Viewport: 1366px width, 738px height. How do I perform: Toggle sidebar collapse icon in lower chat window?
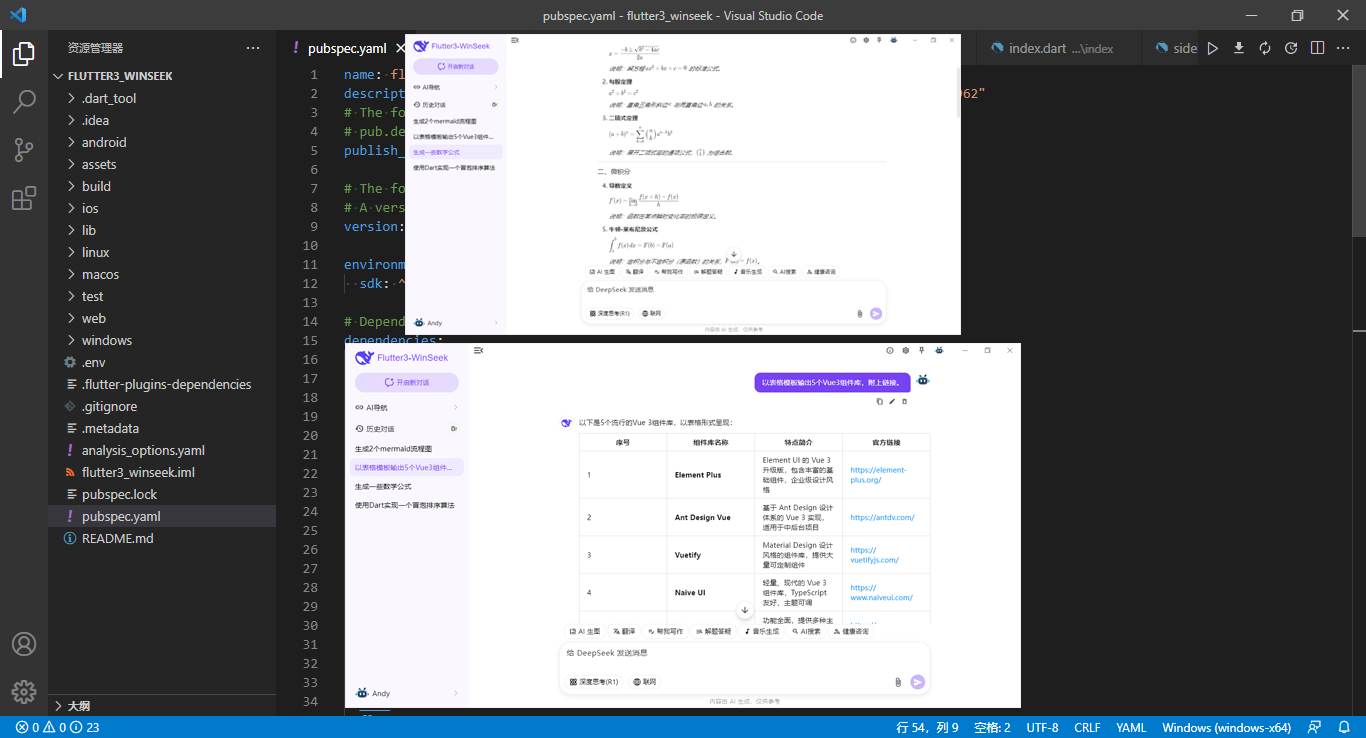click(x=479, y=351)
